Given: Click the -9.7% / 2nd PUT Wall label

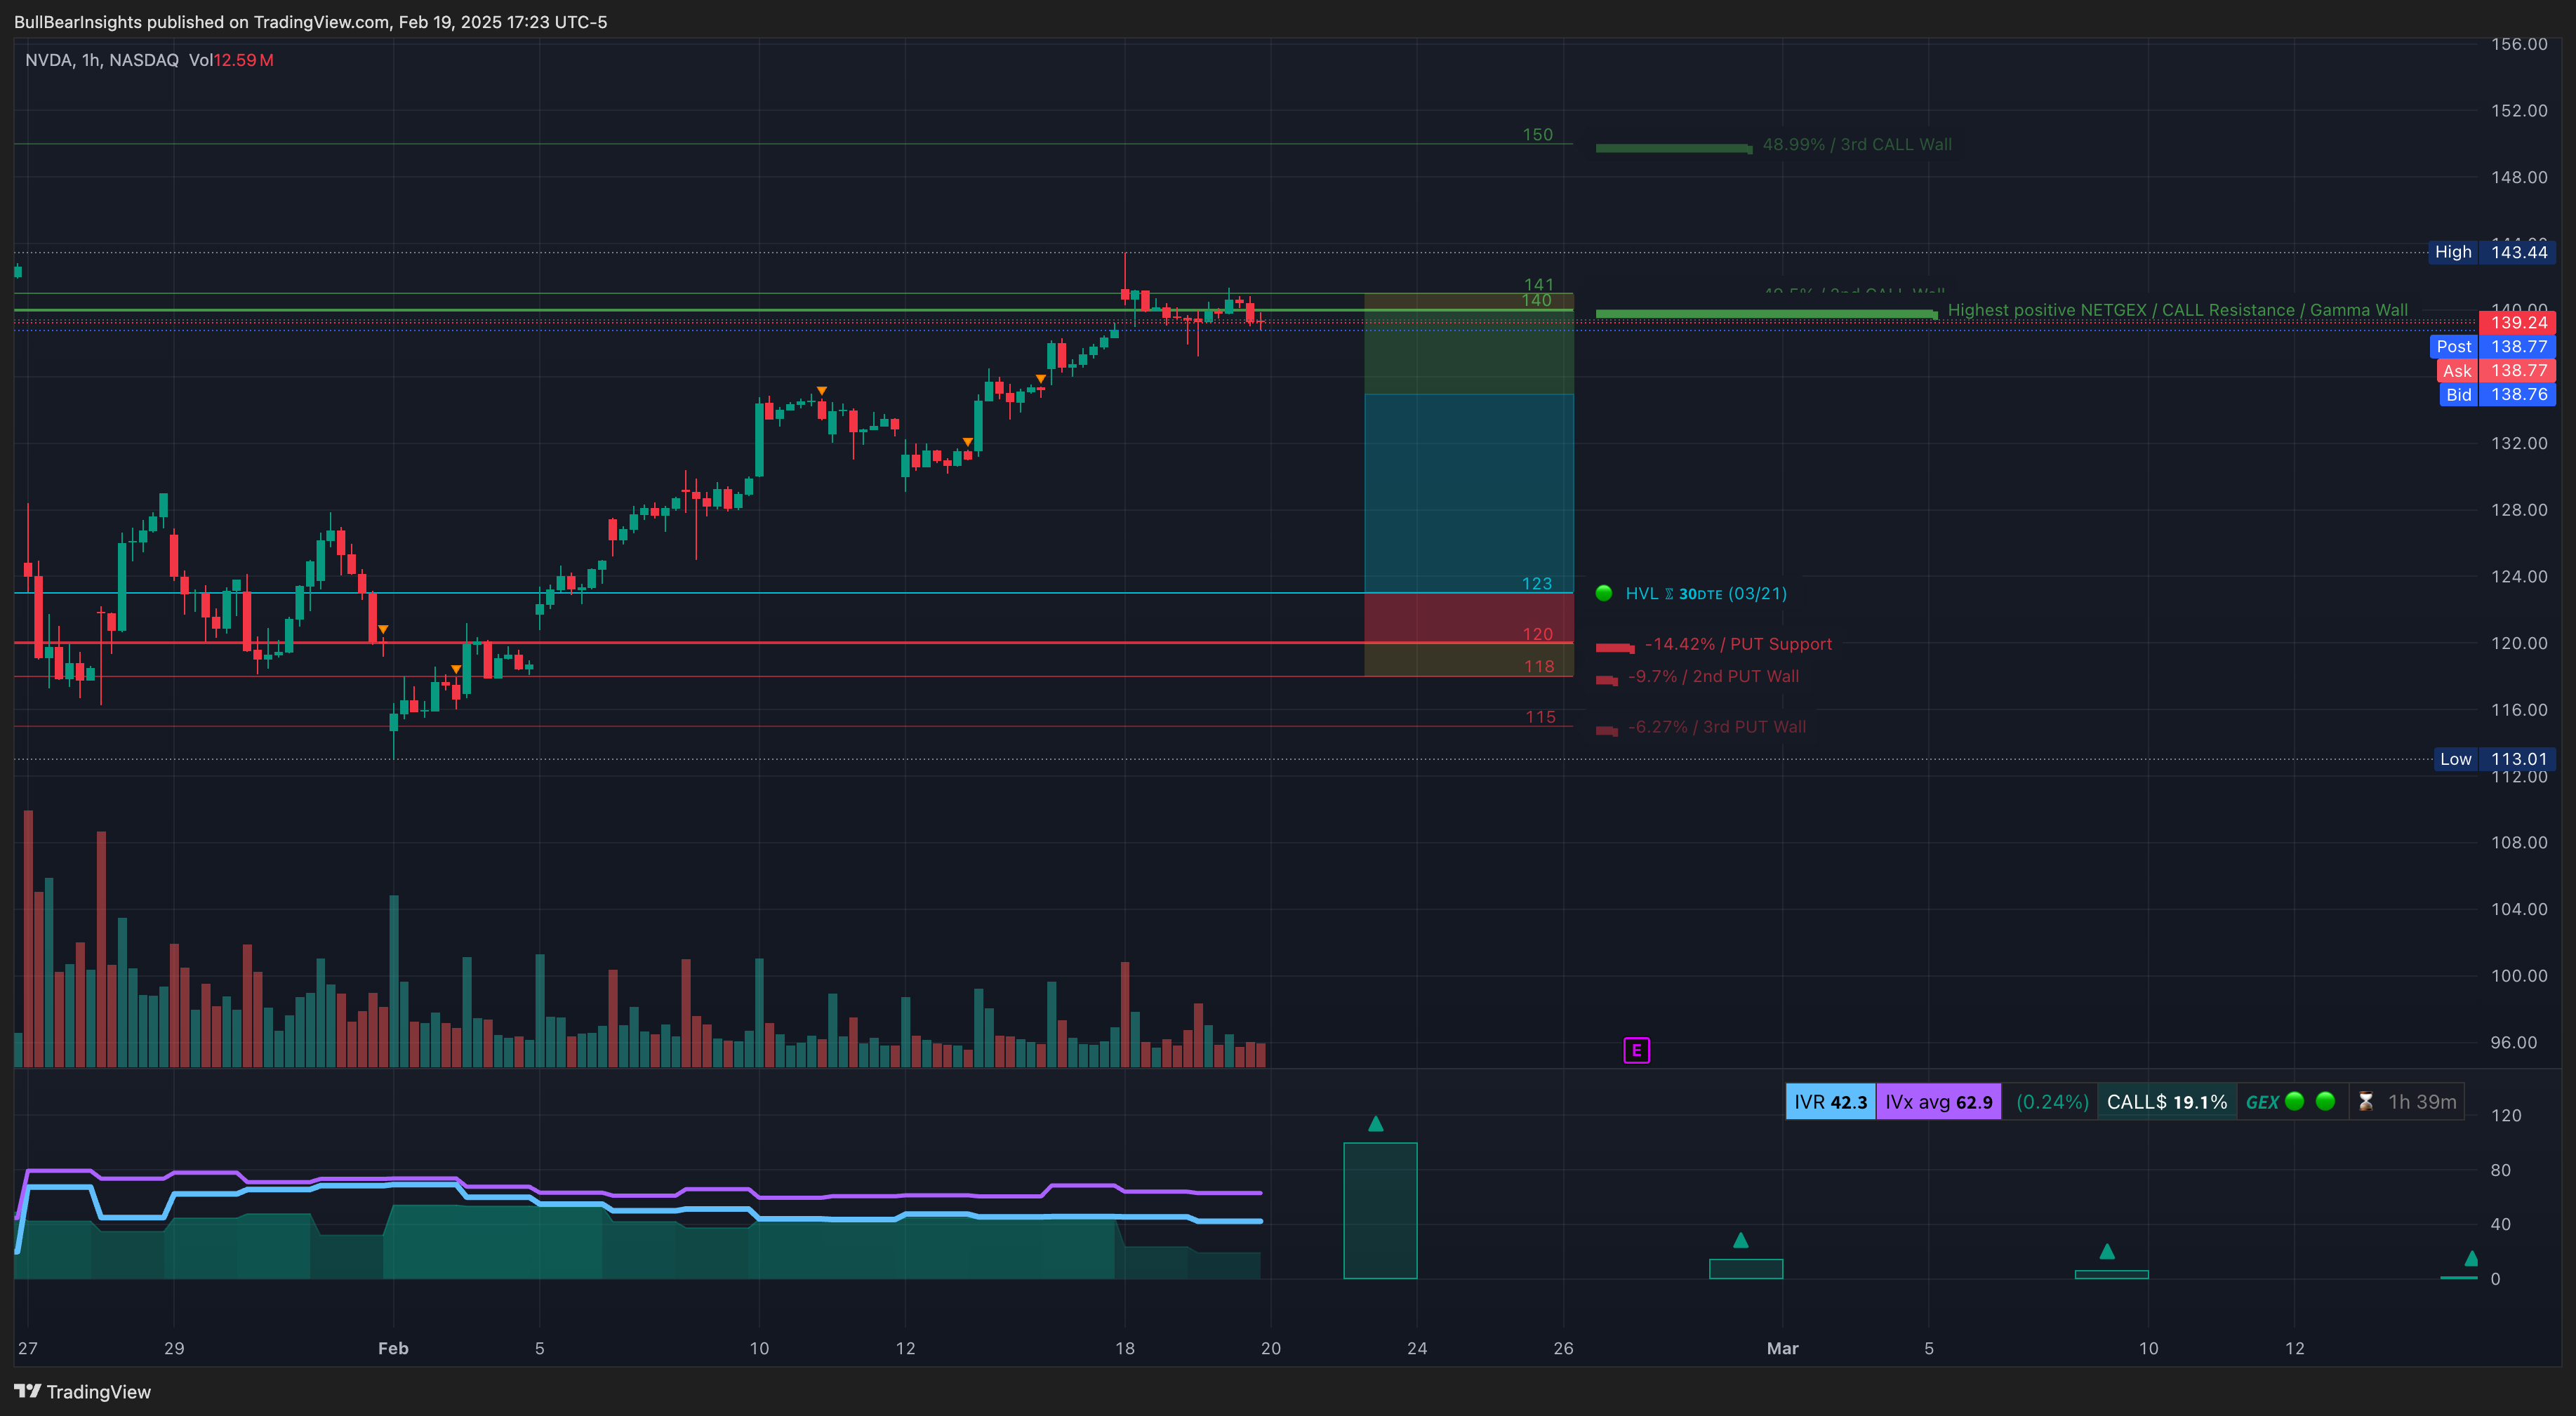Looking at the screenshot, I should [1713, 676].
